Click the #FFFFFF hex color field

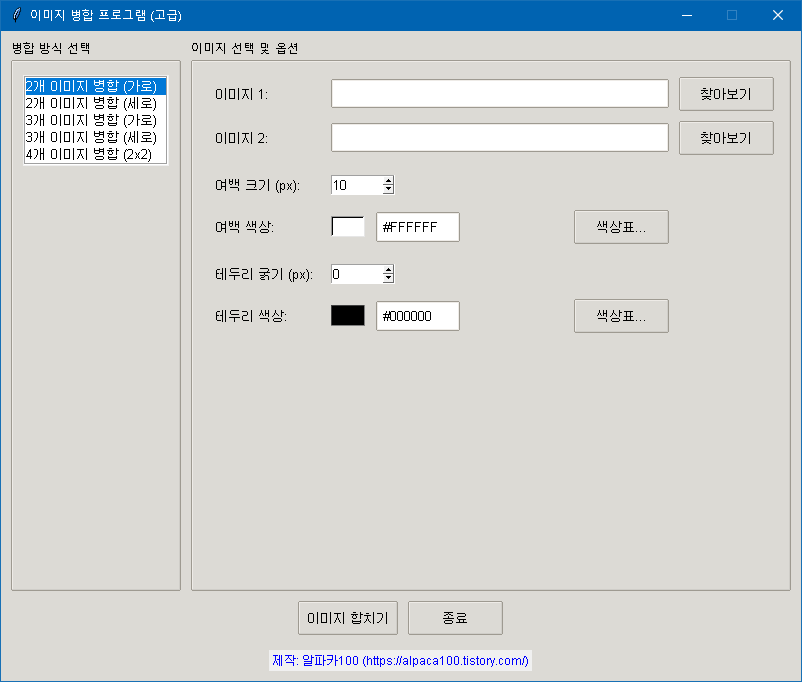pyautogui.click(x=418, y=227)
